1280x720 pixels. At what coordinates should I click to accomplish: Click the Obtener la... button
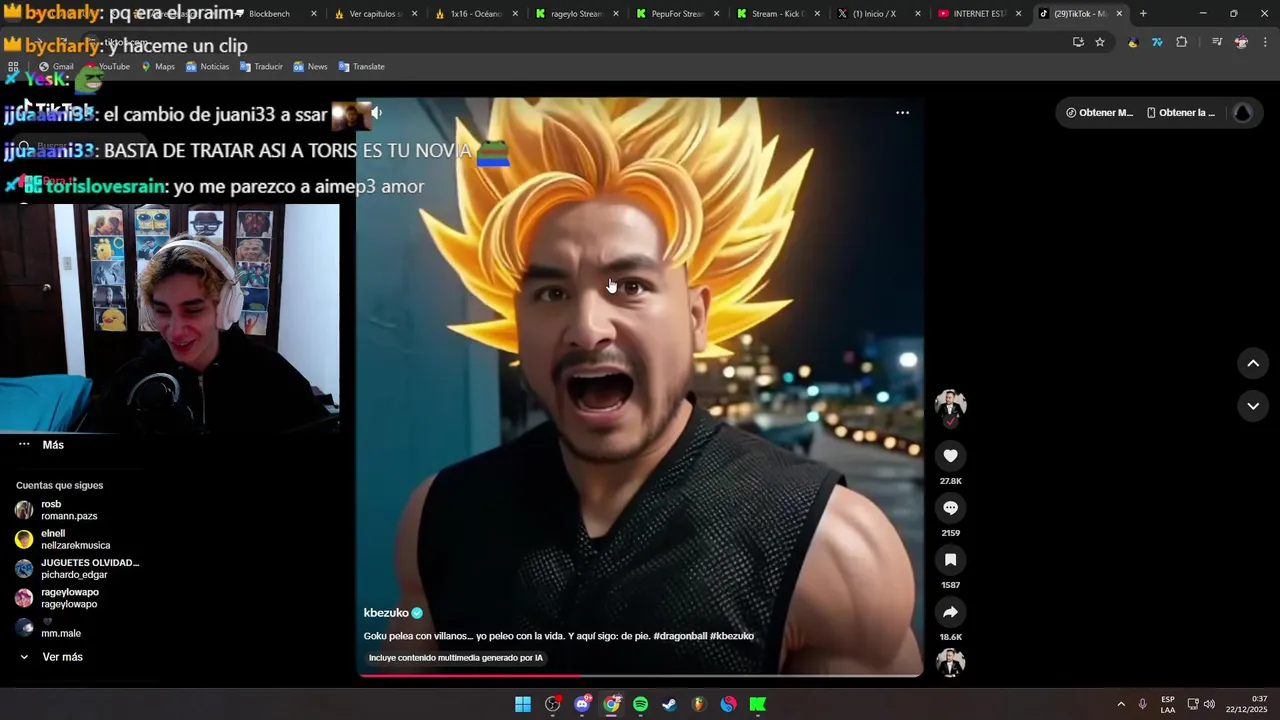[1181, 113]
